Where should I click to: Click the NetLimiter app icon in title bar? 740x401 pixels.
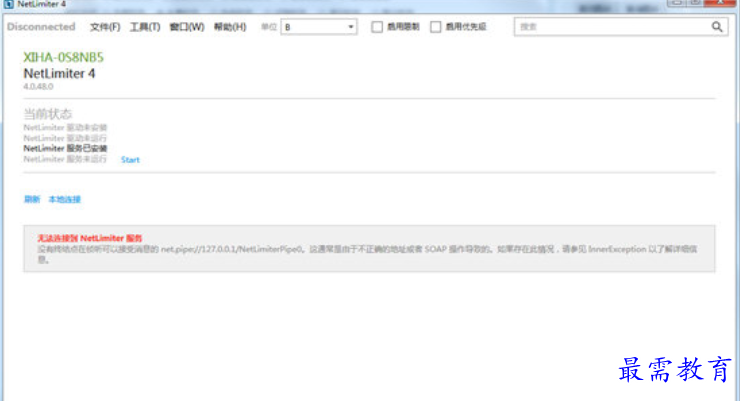tap(8, 4)
